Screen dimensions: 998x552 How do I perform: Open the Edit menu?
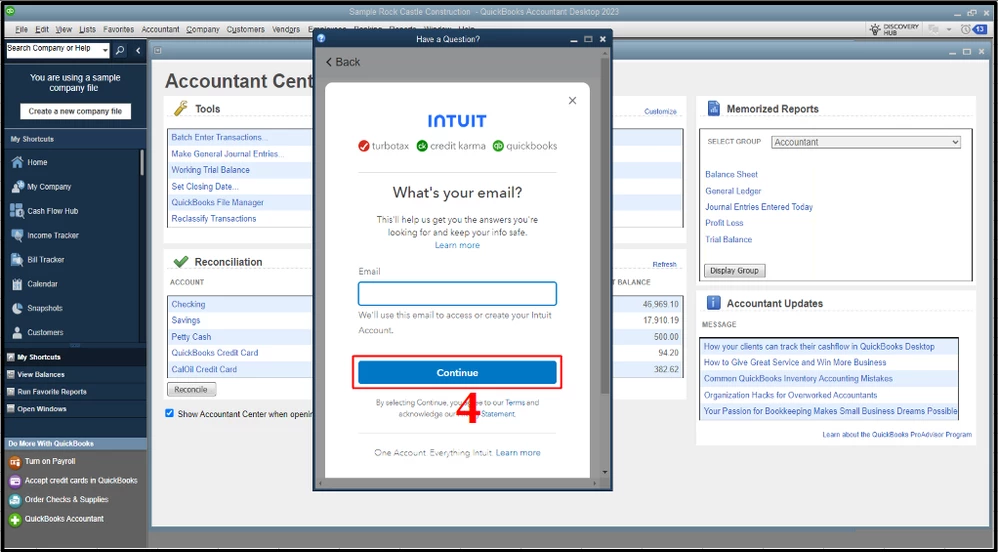point(42,29)
